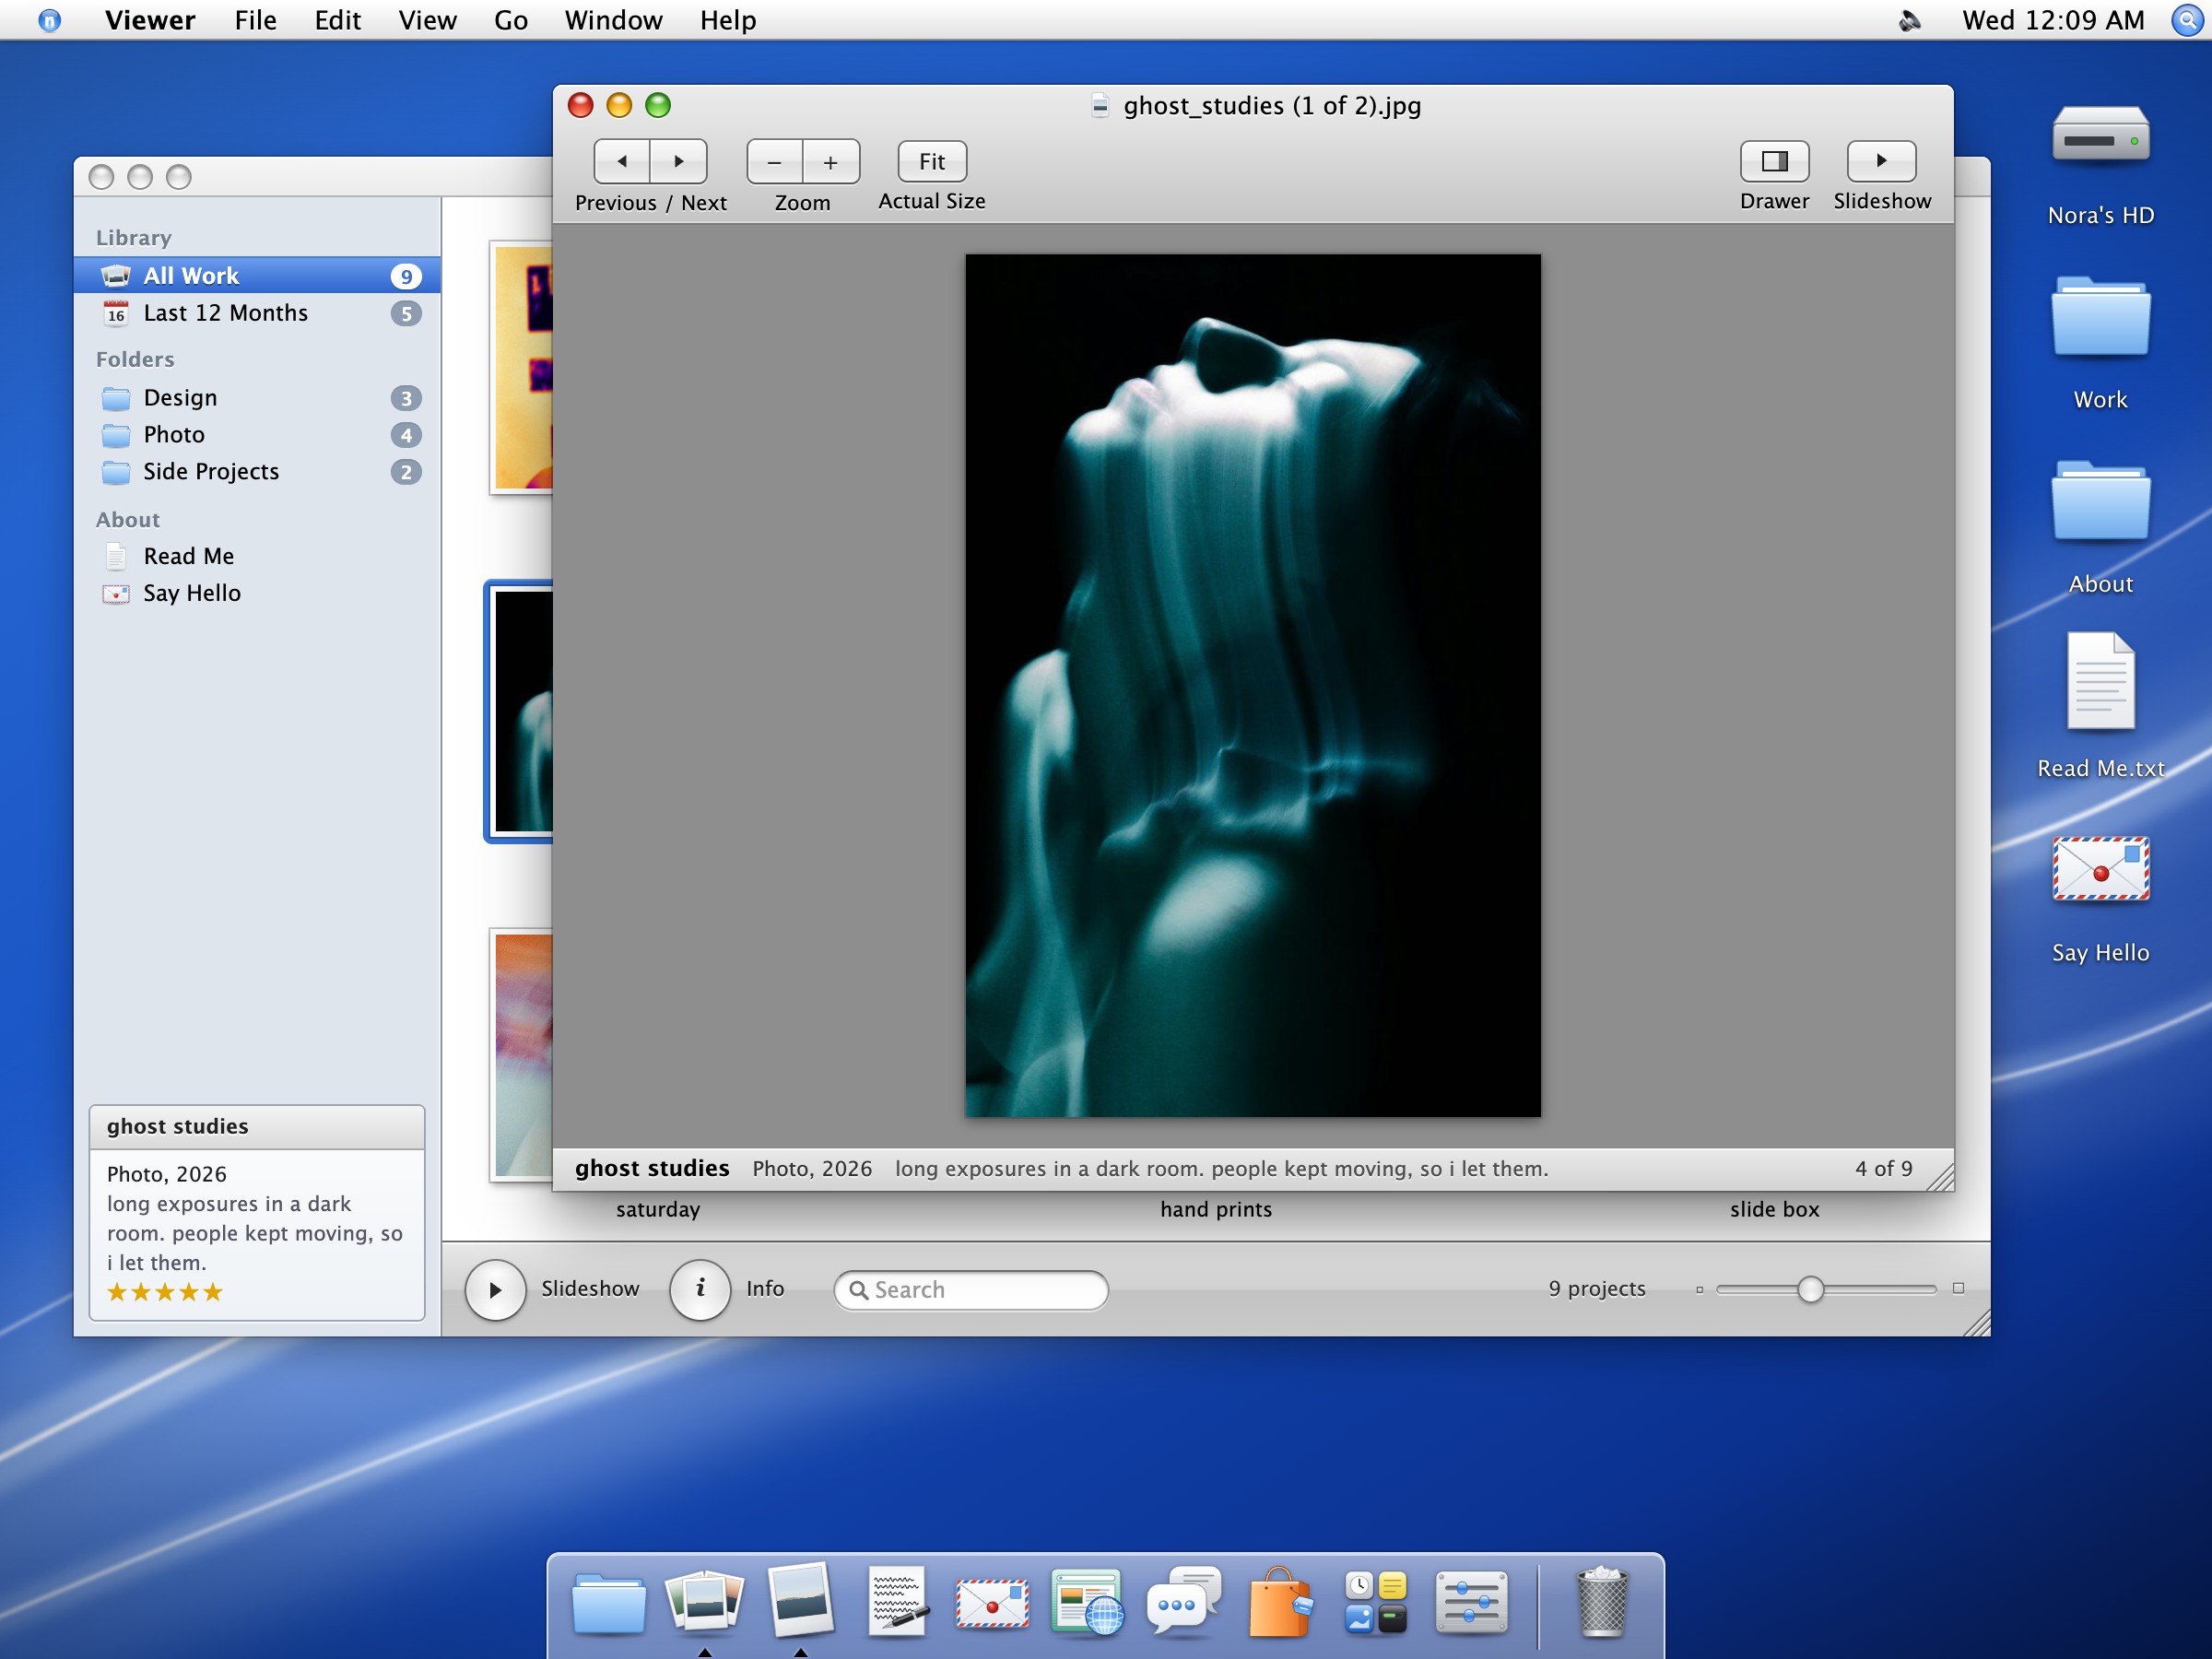The height and width of the screenshot is (1659, 2212).
Task: Open the Window menu
Action: point(613,20)
